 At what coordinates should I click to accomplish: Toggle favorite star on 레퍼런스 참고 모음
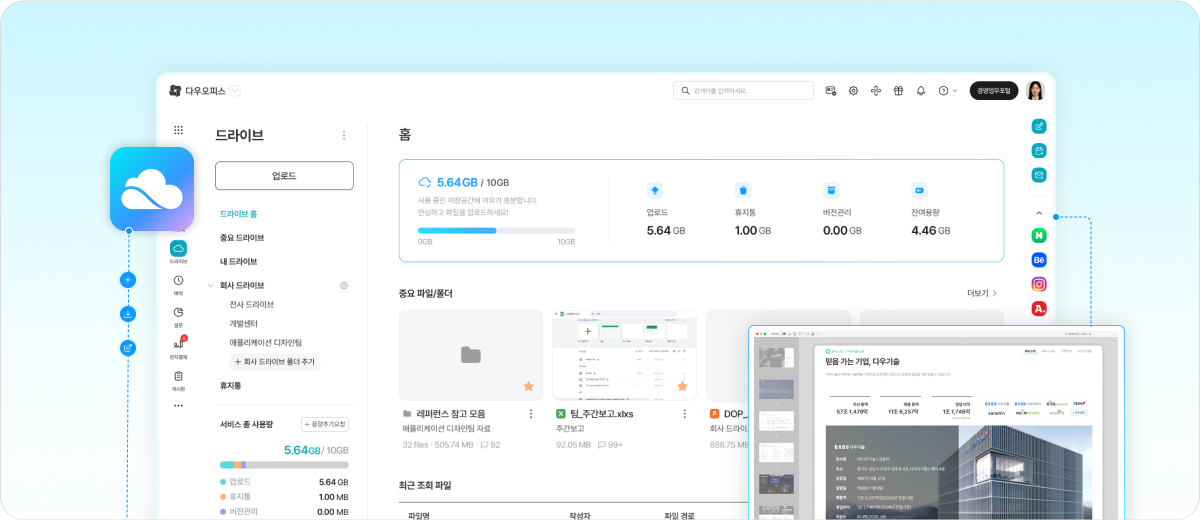tap(528, 386)
